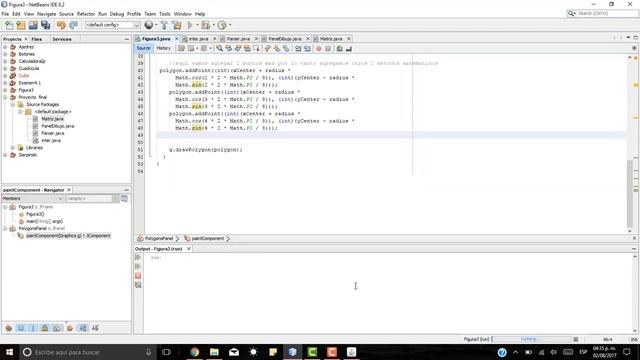Viewport: 640px width, 360px height.
Task: Open the Refactor menu
Action: [x=86, y=14]
